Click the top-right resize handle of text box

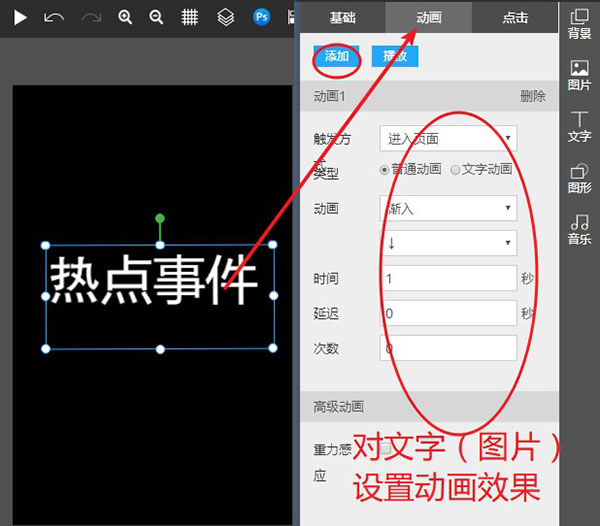[273, 244]
